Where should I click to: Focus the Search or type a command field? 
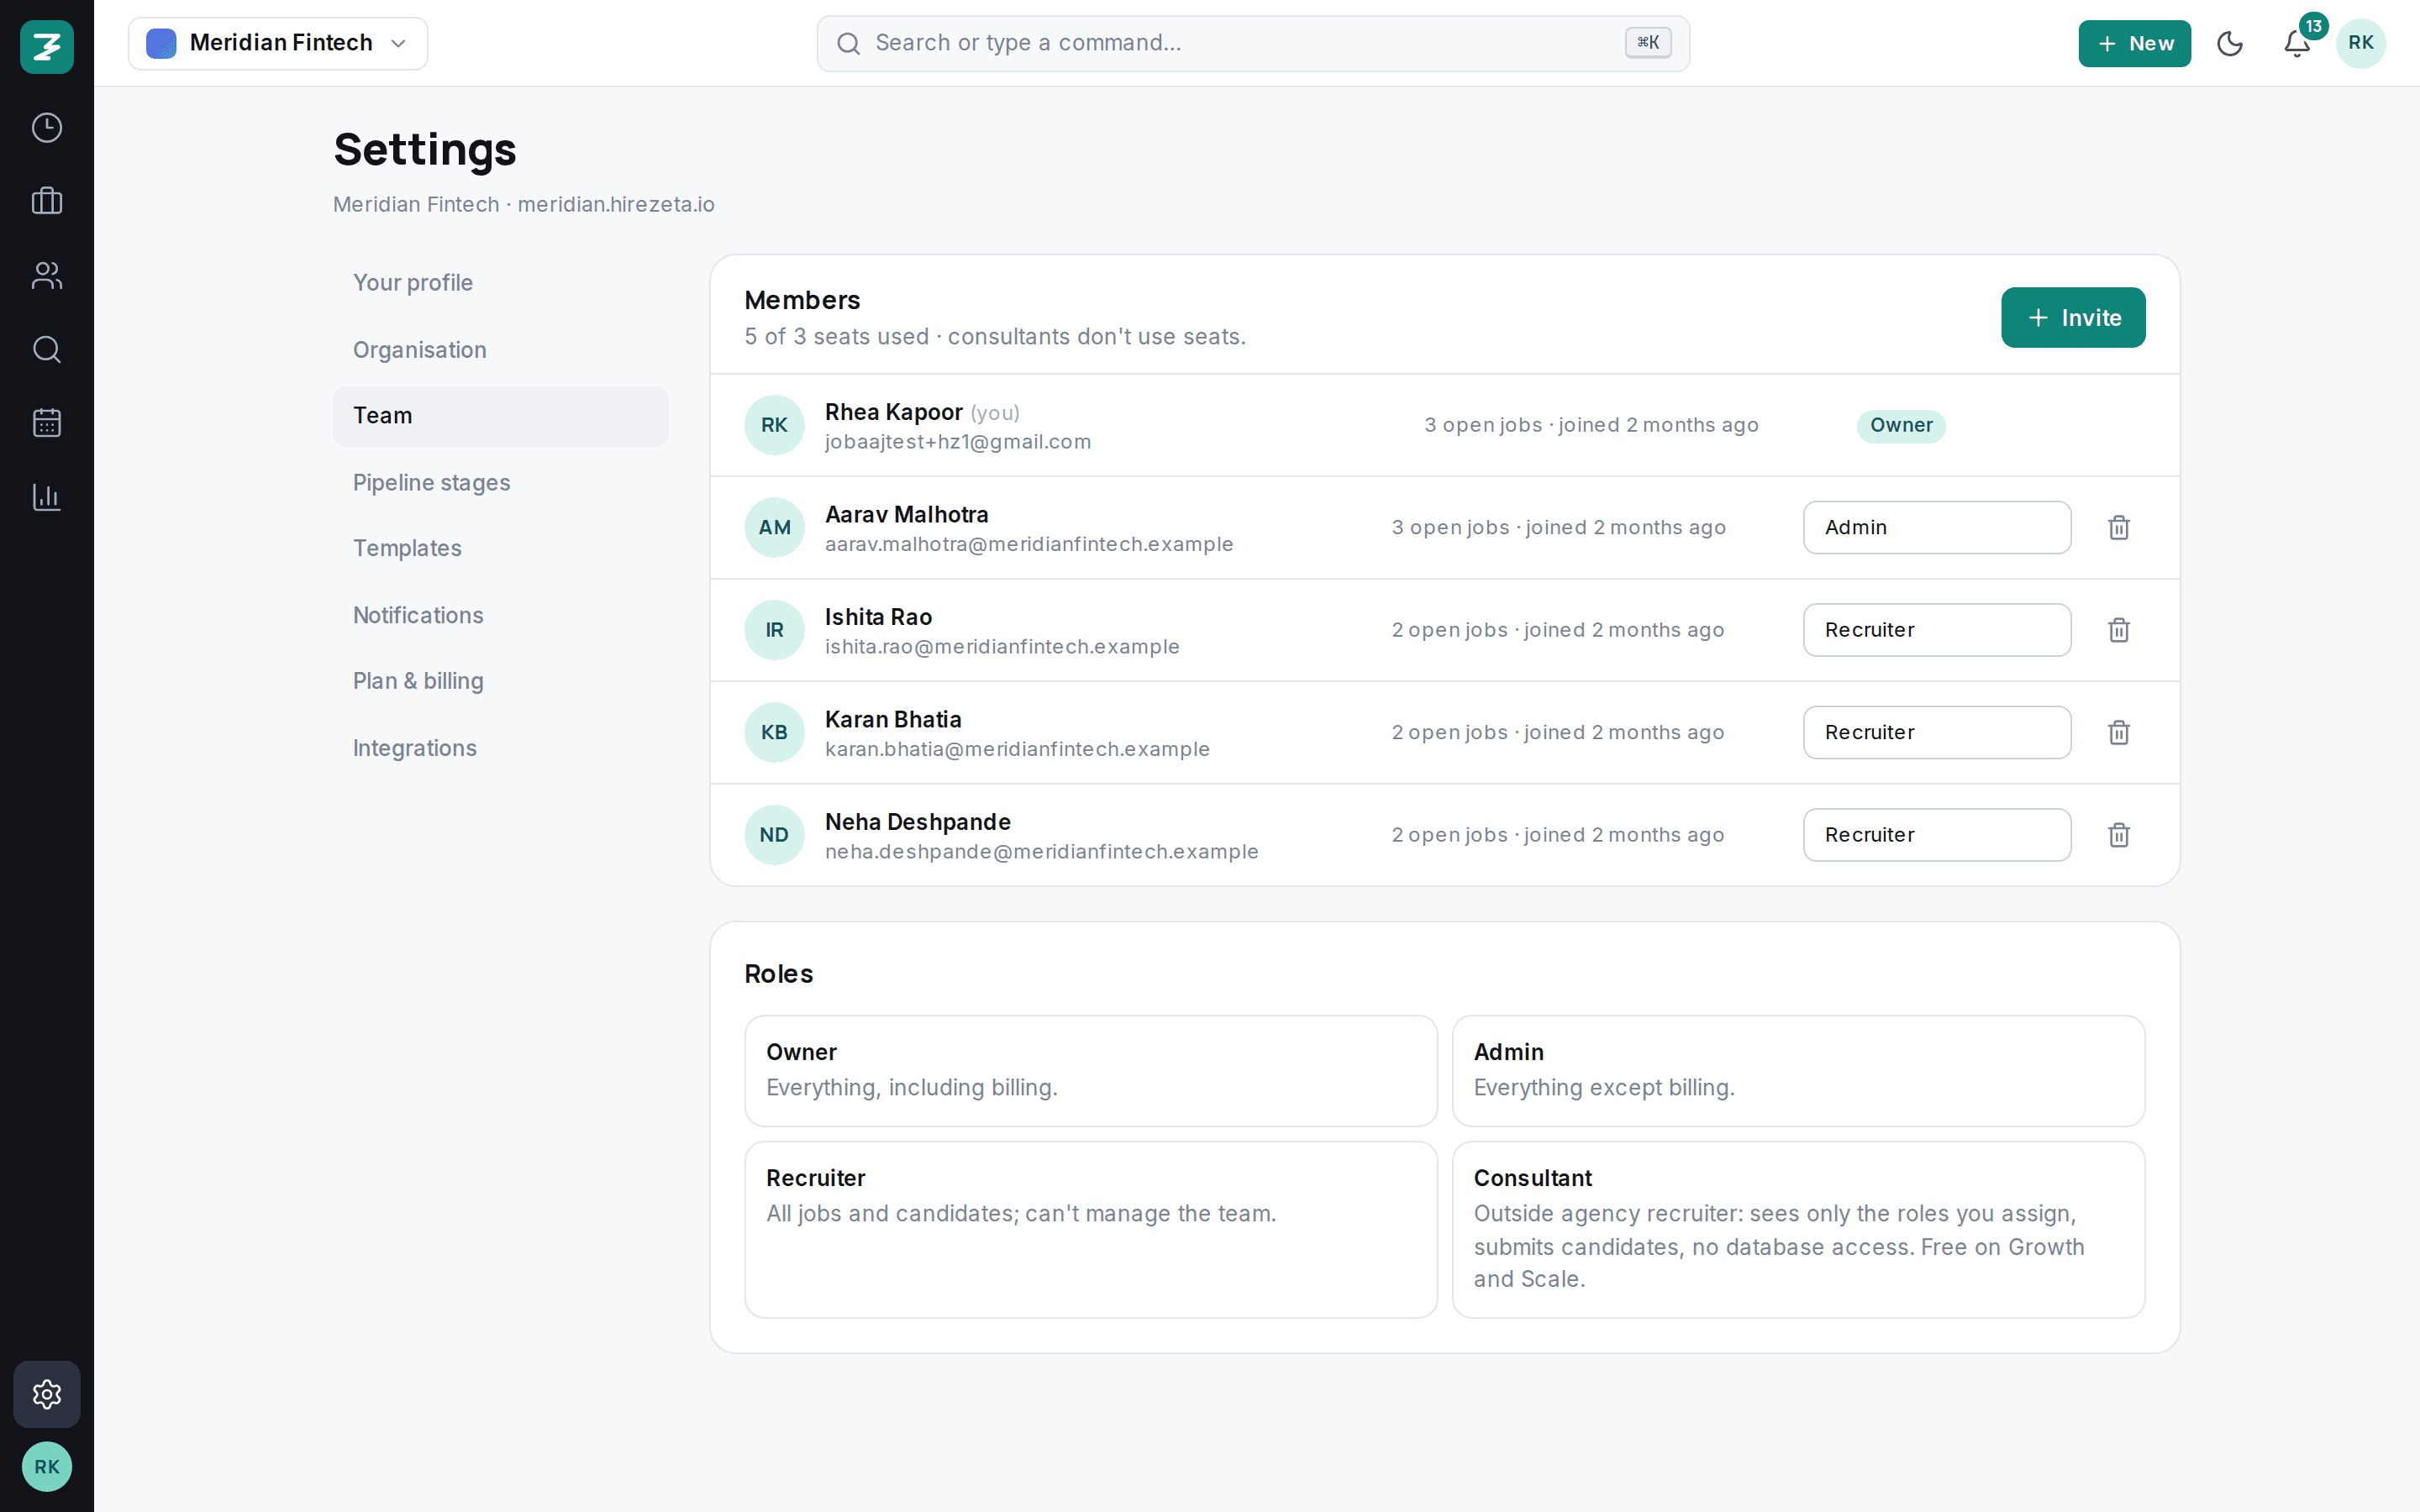(x=1253, y=43)
